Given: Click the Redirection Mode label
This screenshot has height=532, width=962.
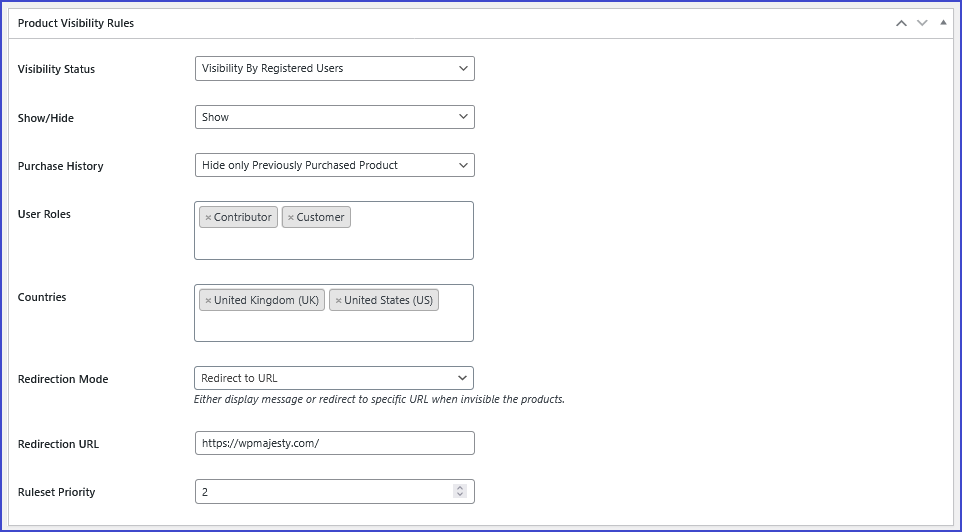Looking at the screenshot, I should pos(63,379).
